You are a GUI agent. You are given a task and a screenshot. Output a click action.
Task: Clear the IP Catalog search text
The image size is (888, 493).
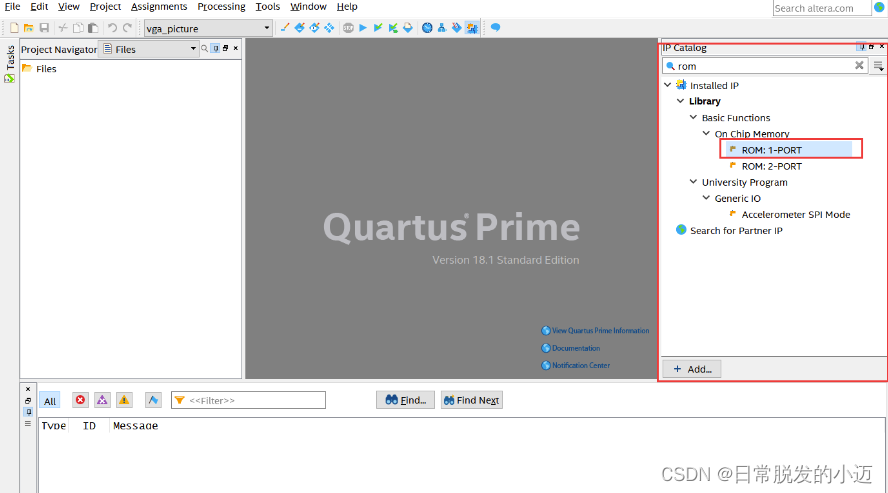coord(859,65)
